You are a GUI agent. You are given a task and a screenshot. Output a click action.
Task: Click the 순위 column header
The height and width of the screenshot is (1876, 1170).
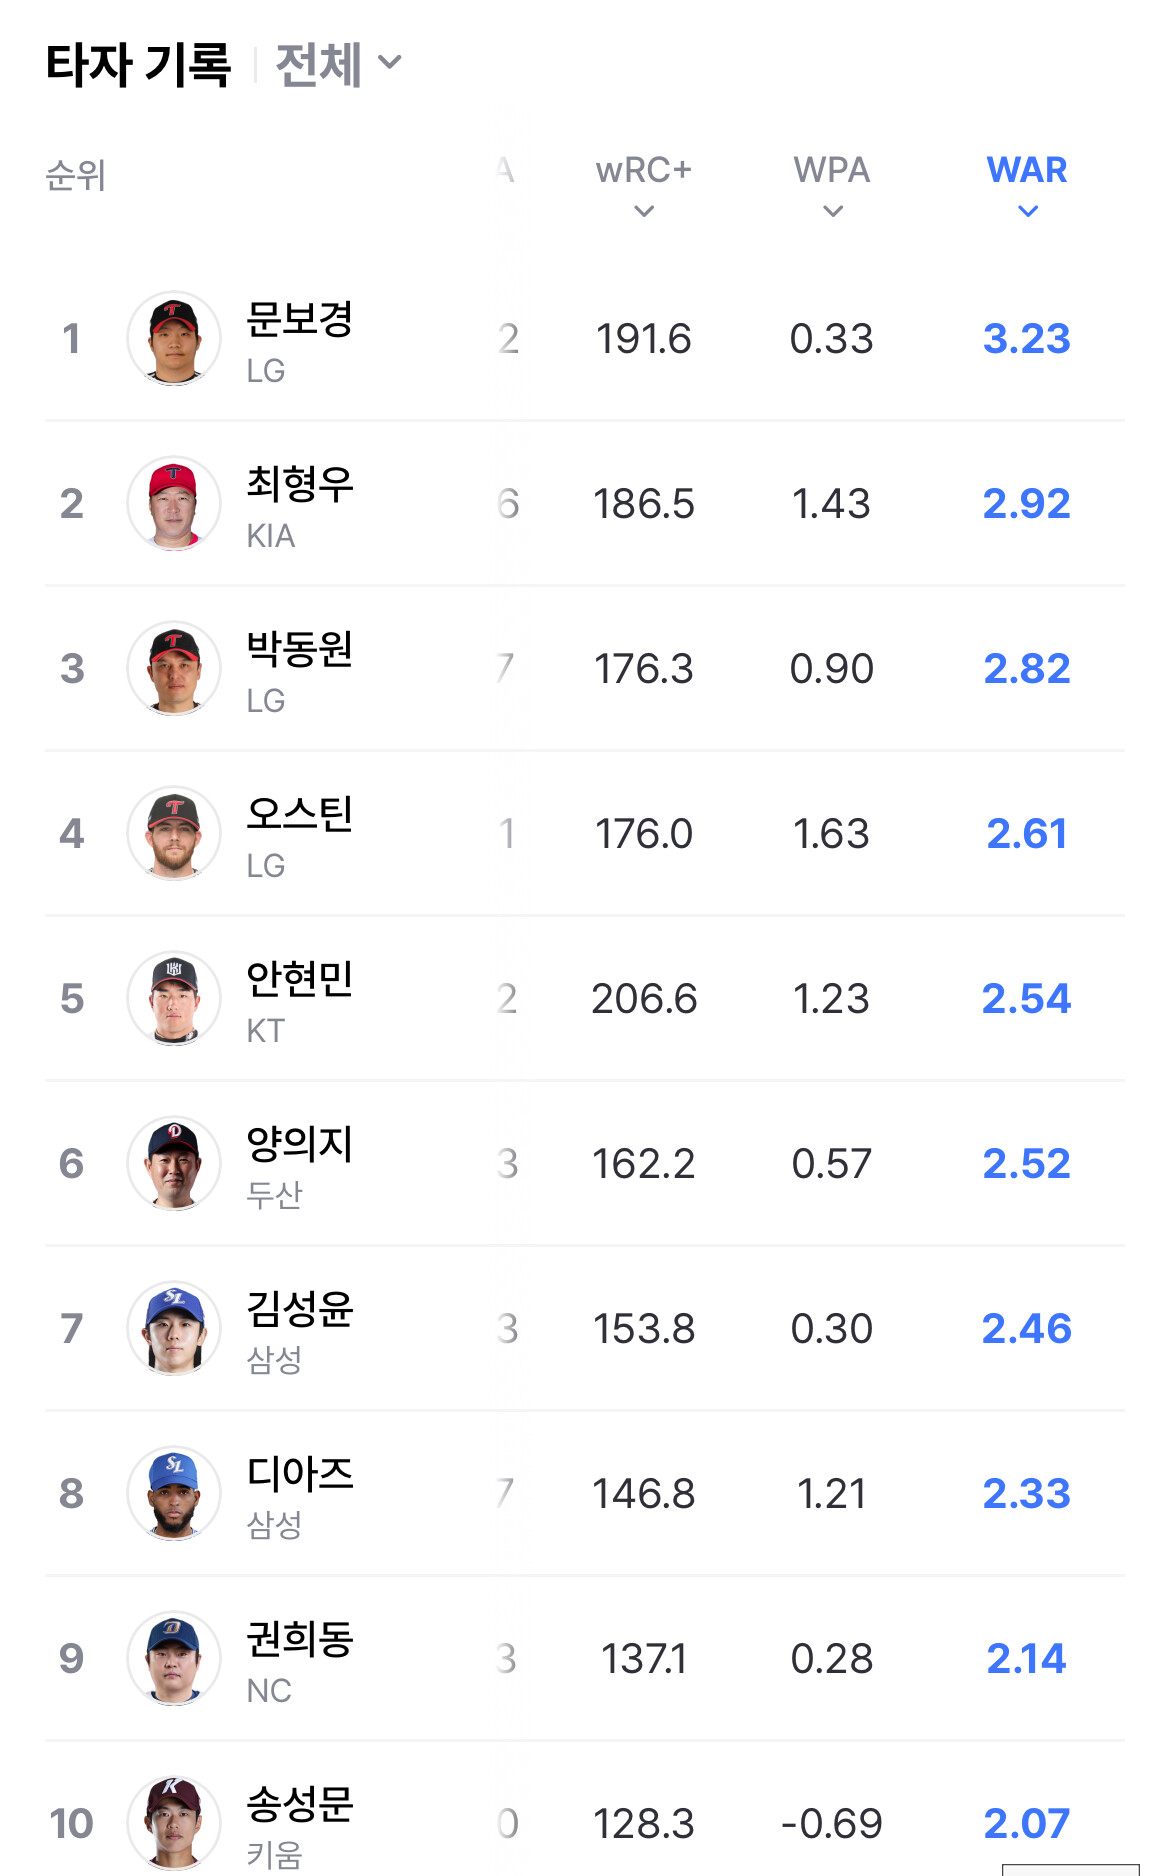tap(76, 176)
